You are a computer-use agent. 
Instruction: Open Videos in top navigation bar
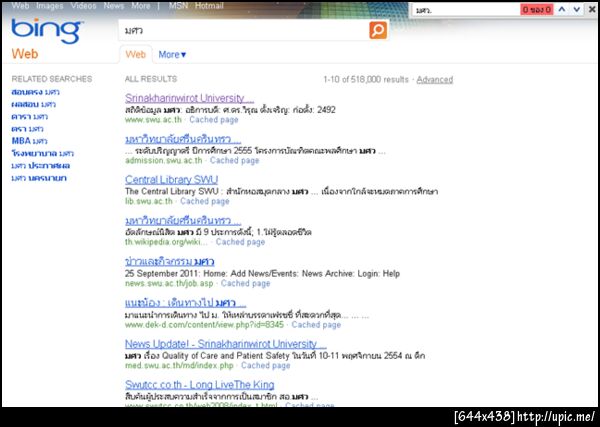click(x=83, y=6)
